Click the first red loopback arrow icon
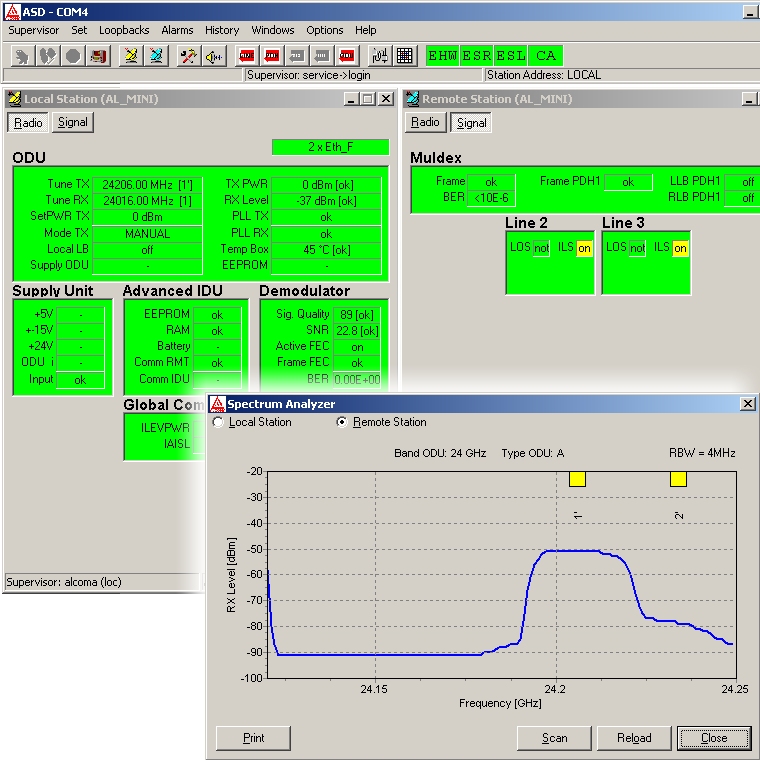The height and width of the screenshot is (760, 760). tap(247, 56)
